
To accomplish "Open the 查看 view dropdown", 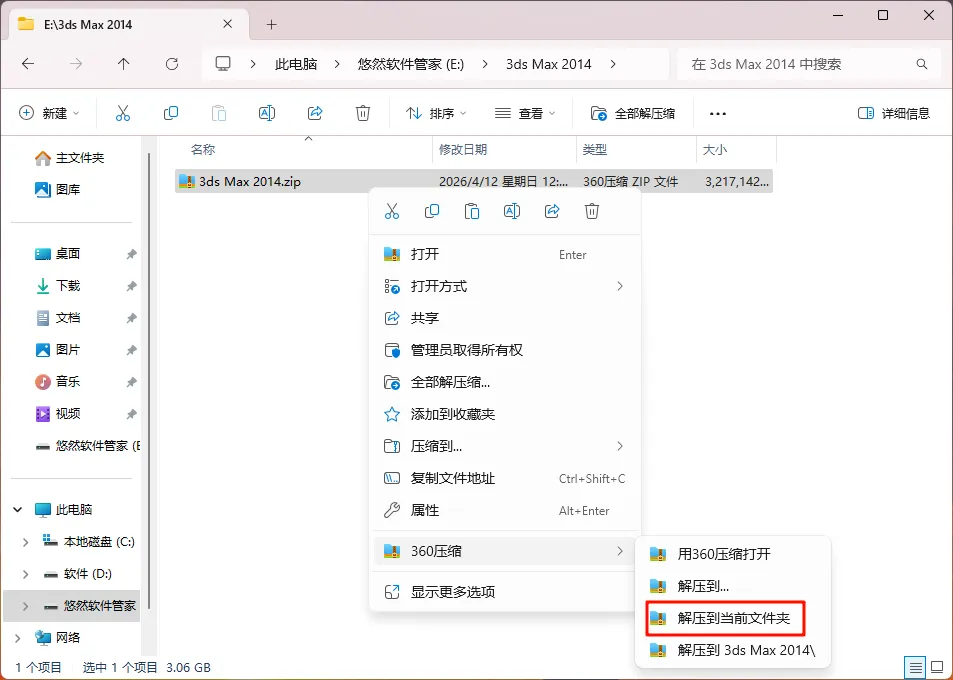I will 525,113.
